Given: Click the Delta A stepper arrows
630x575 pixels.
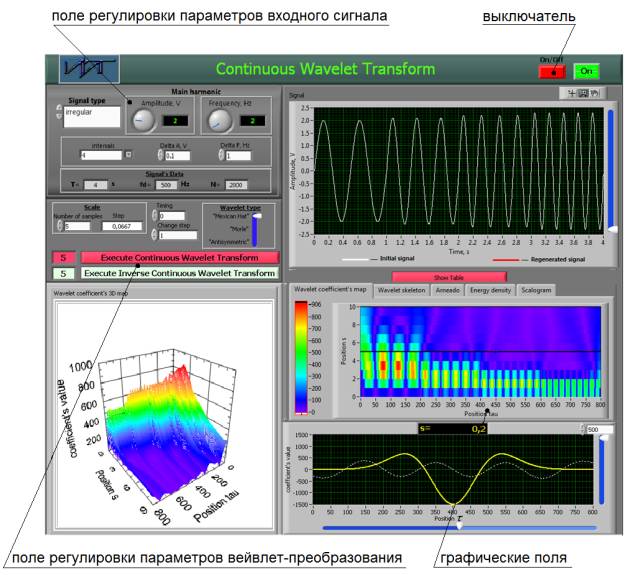Looking at the screenshot, I should coord(158,155).
